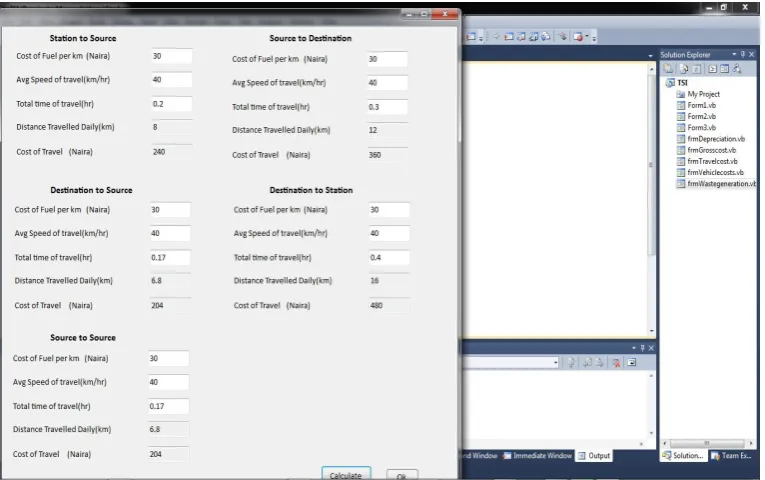Click the Ok button on the form

click(x=402, y=475)
